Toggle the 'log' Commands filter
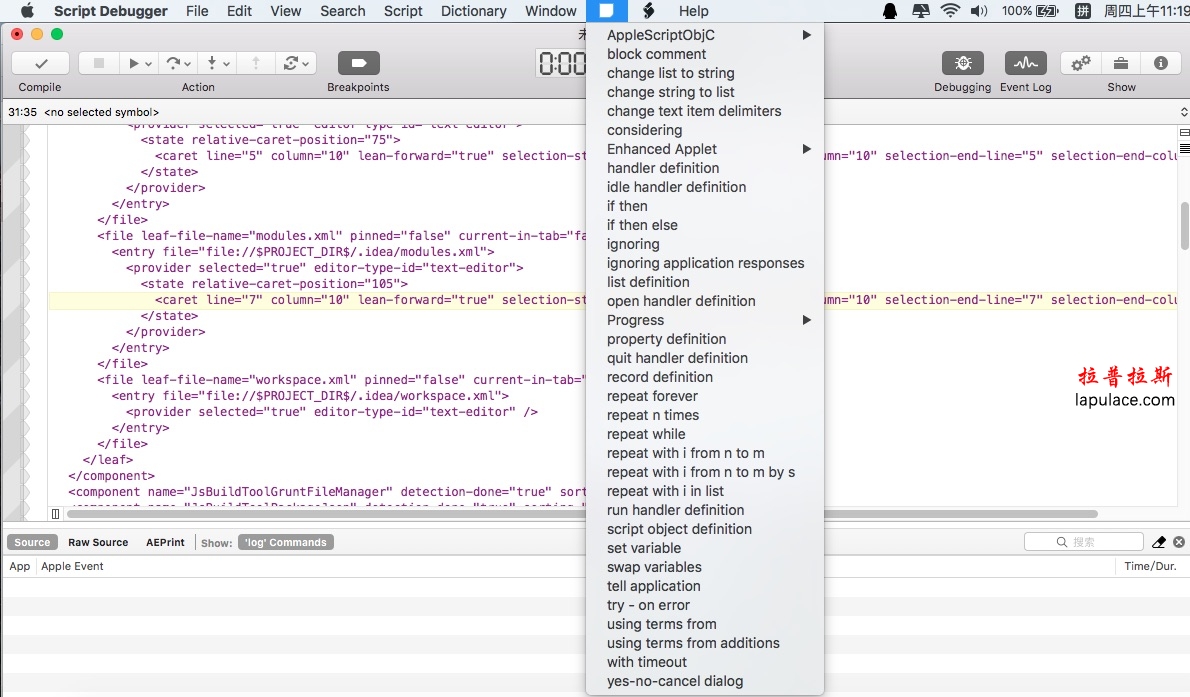This screenshot has width=1190, height=697. tap(286, 542)
